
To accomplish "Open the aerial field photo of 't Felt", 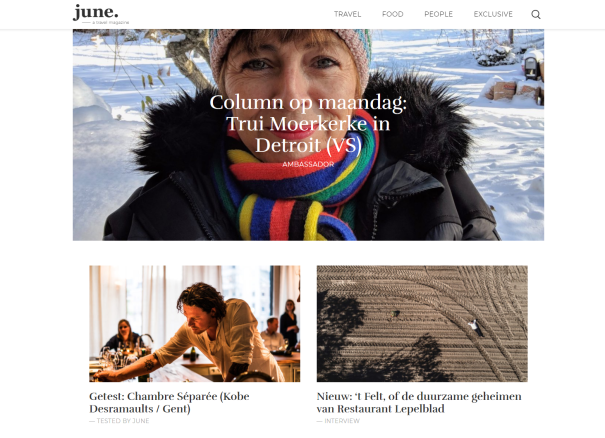I will click(422, 324).
